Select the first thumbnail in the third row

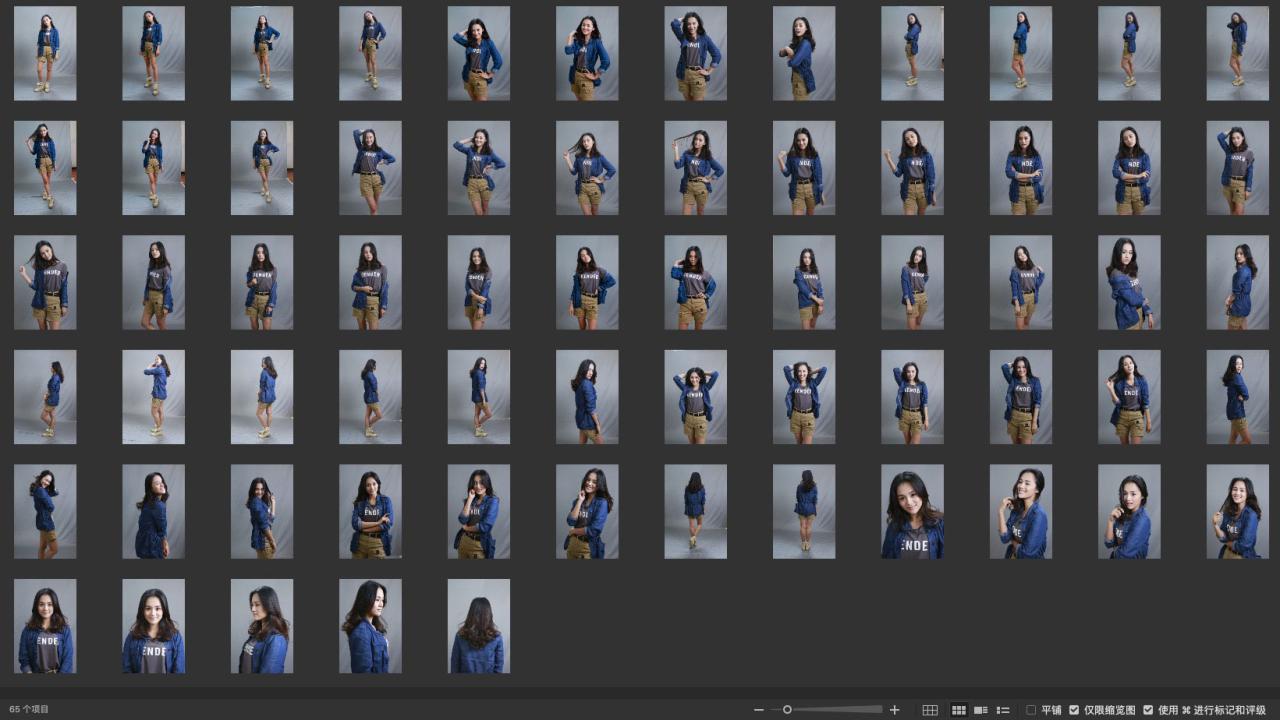[x=45, y=283]
